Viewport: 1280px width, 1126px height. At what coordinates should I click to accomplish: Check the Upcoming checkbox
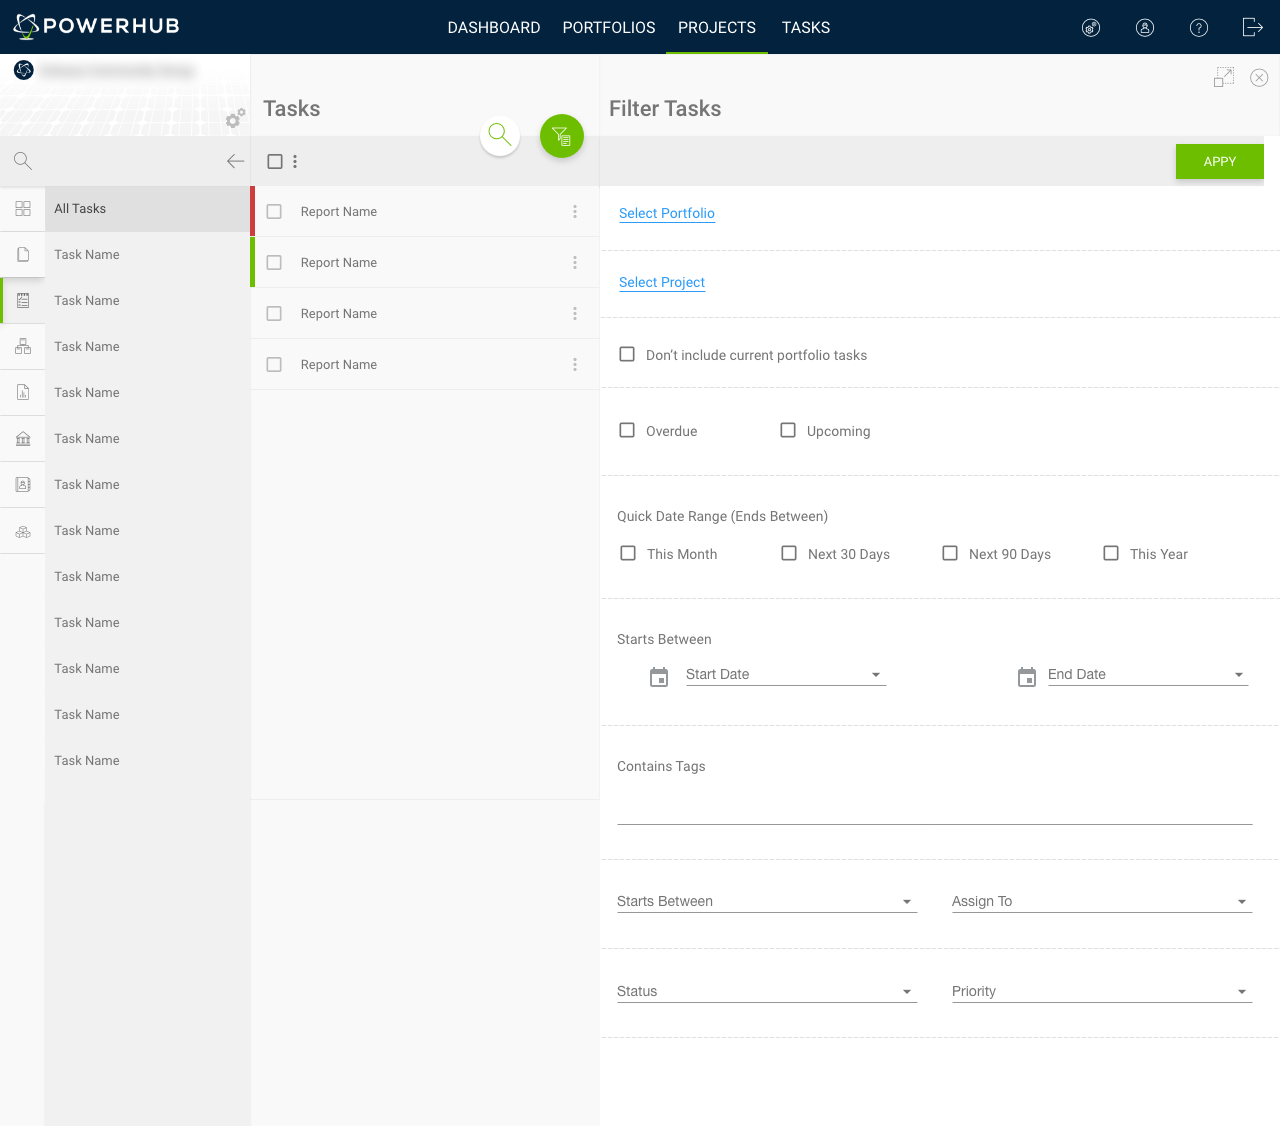788,430
